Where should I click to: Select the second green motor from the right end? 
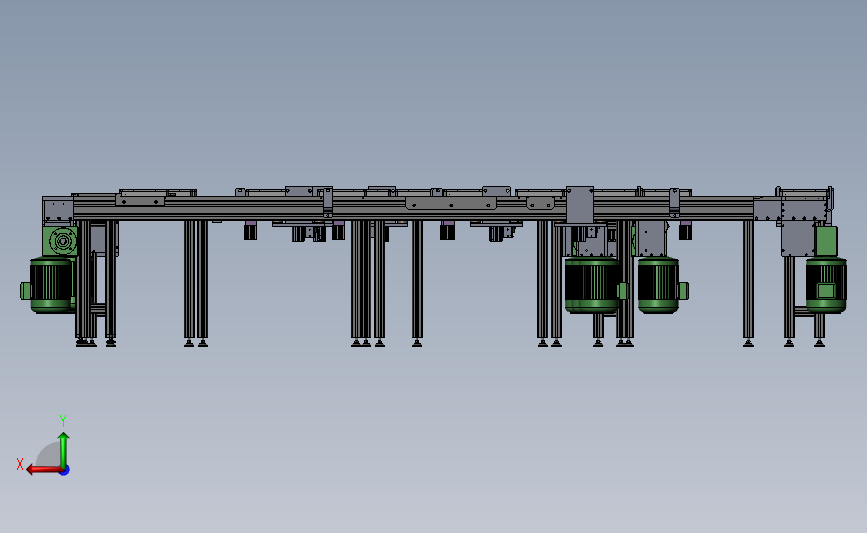pyautogui.click(x=661, y=285)
